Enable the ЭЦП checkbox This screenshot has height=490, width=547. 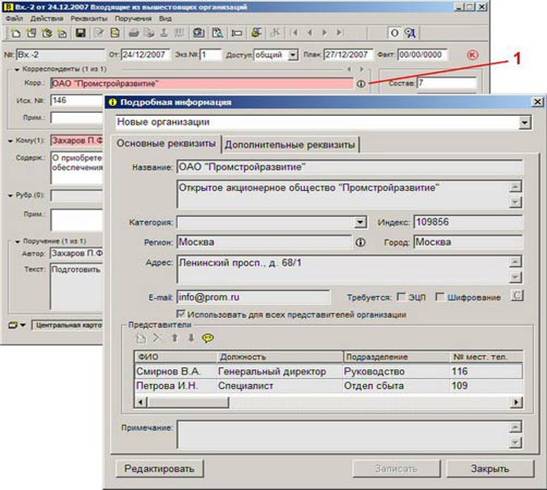tap(401, 297)
